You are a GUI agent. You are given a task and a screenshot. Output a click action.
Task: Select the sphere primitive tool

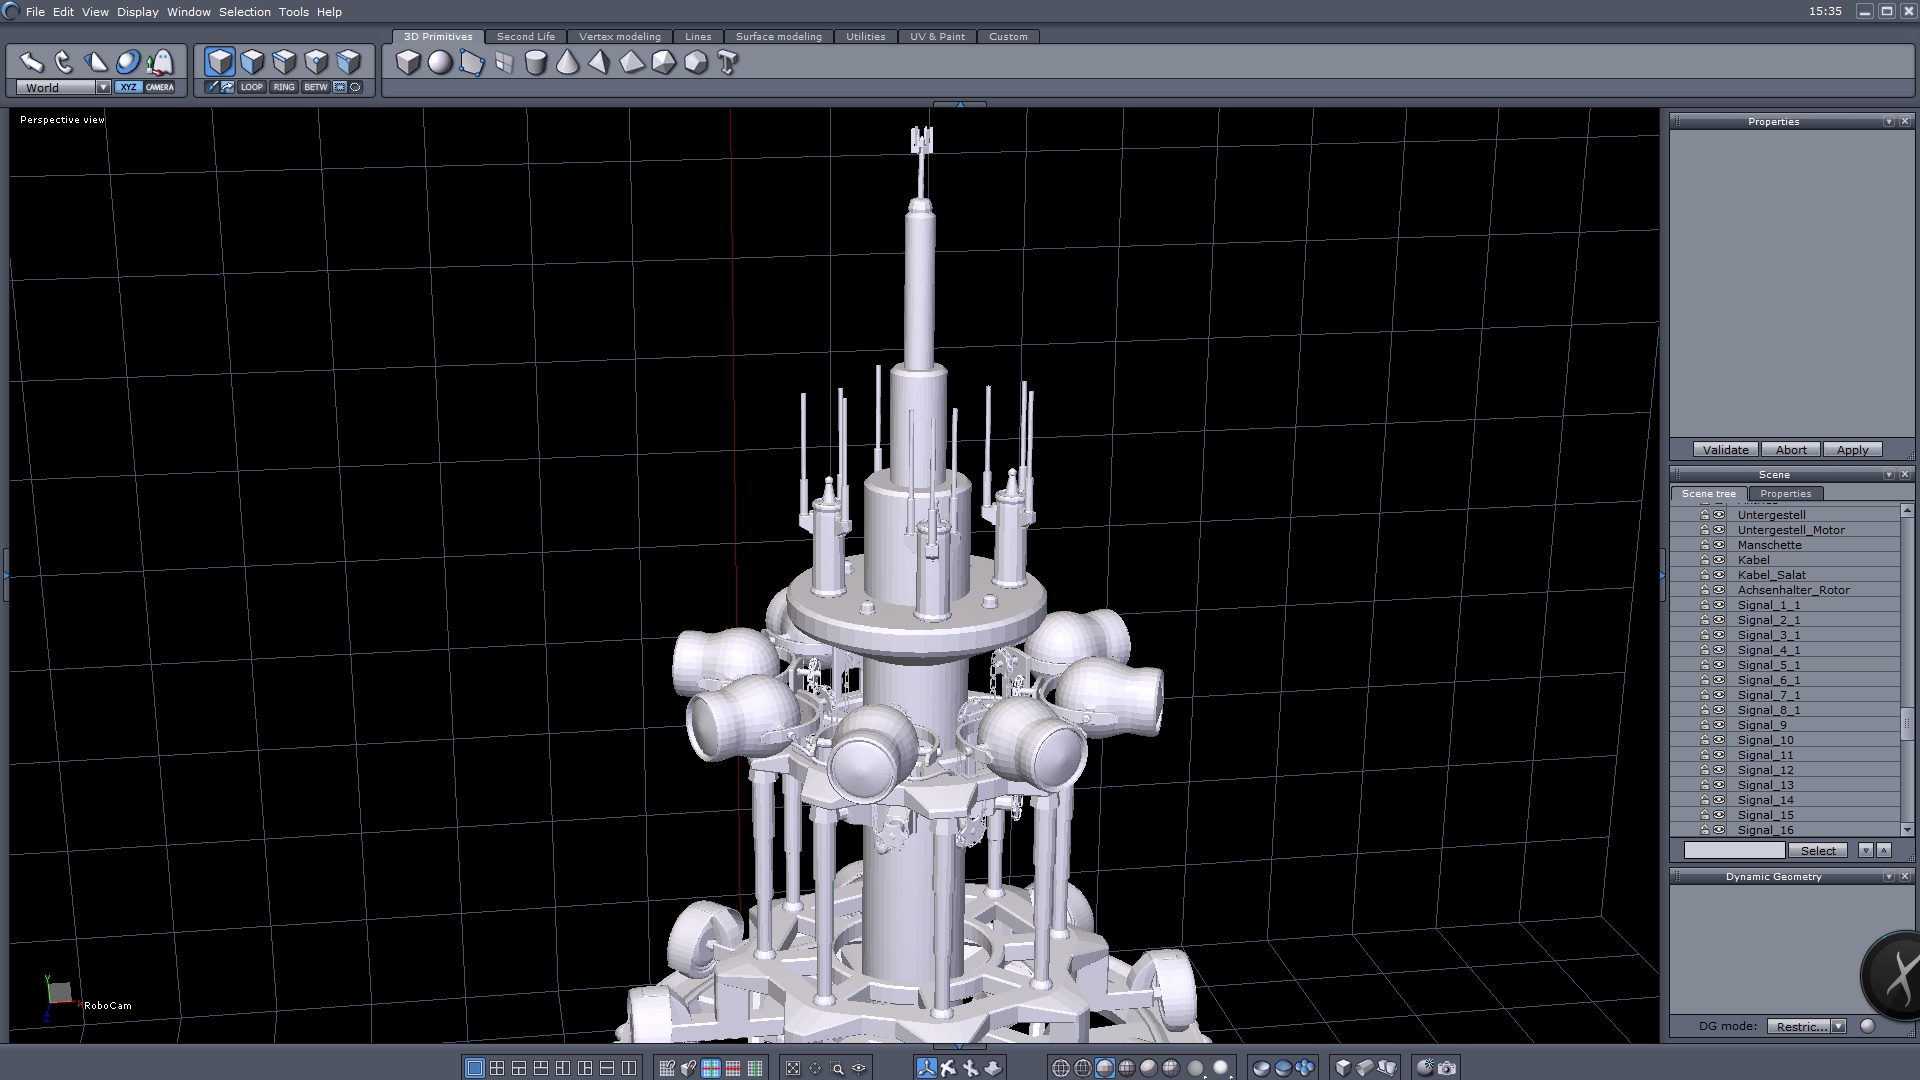(x=440, y=63)
